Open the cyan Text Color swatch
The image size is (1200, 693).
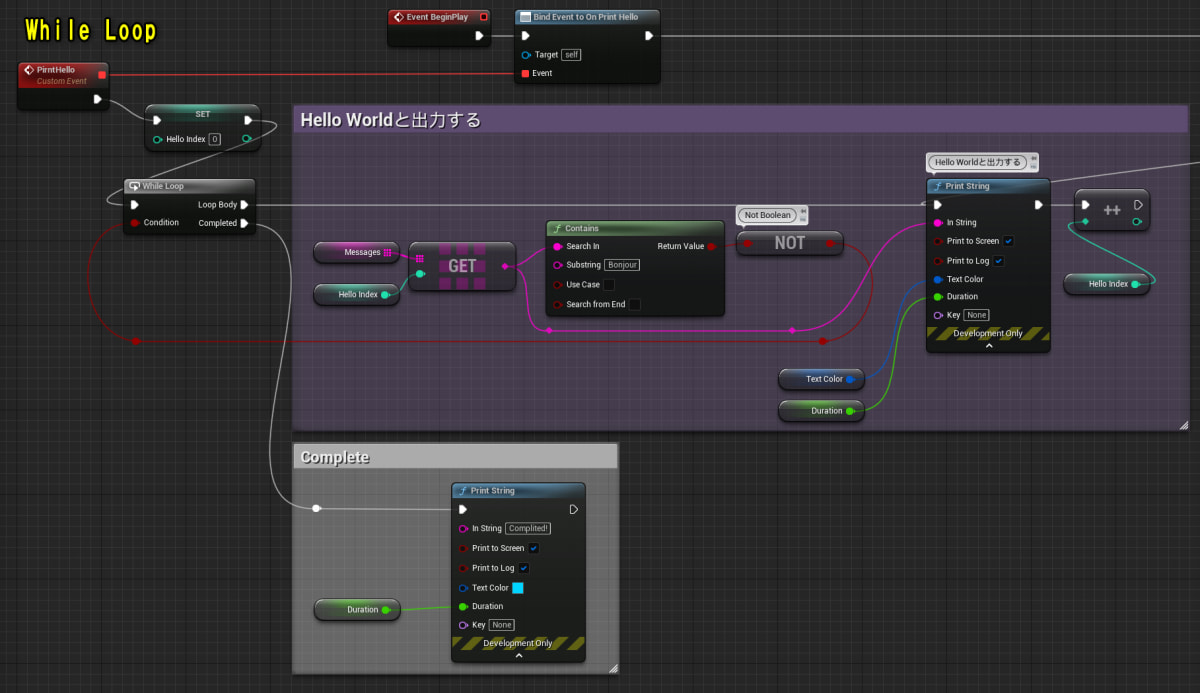click(x=517, y=587)
